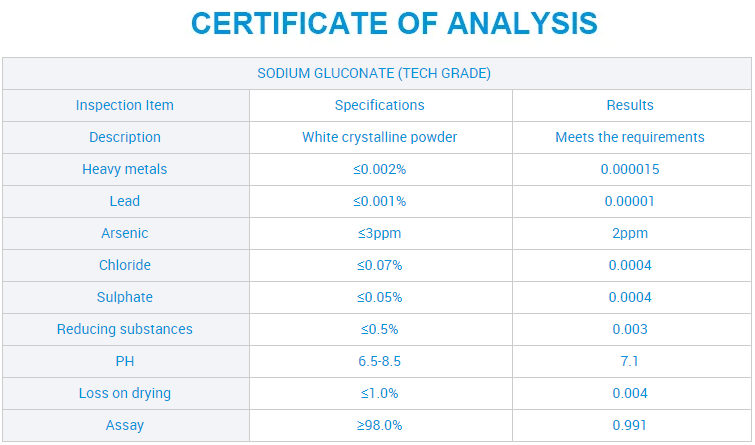755x445 pixels.
Task: Click the Certificate of Analysis heading
Action: pyautogui.click(x=394, y=23)
